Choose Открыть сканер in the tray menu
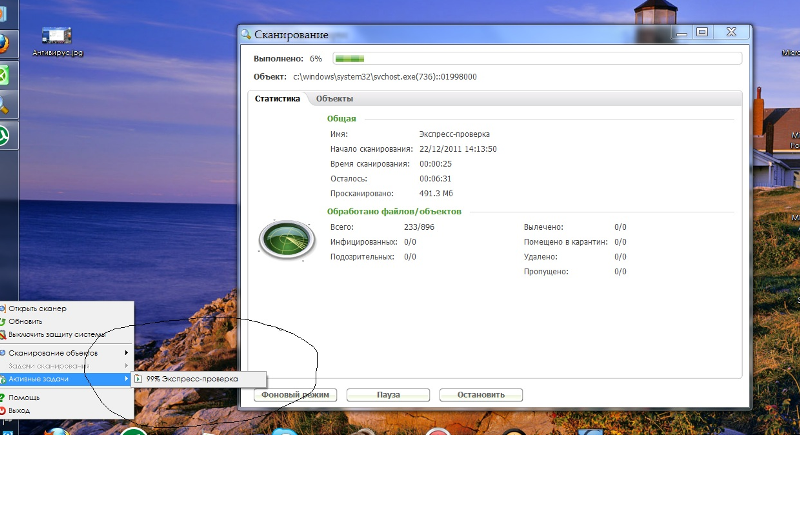Viewport: 800px width, 516px height. (x=38, y=309)
